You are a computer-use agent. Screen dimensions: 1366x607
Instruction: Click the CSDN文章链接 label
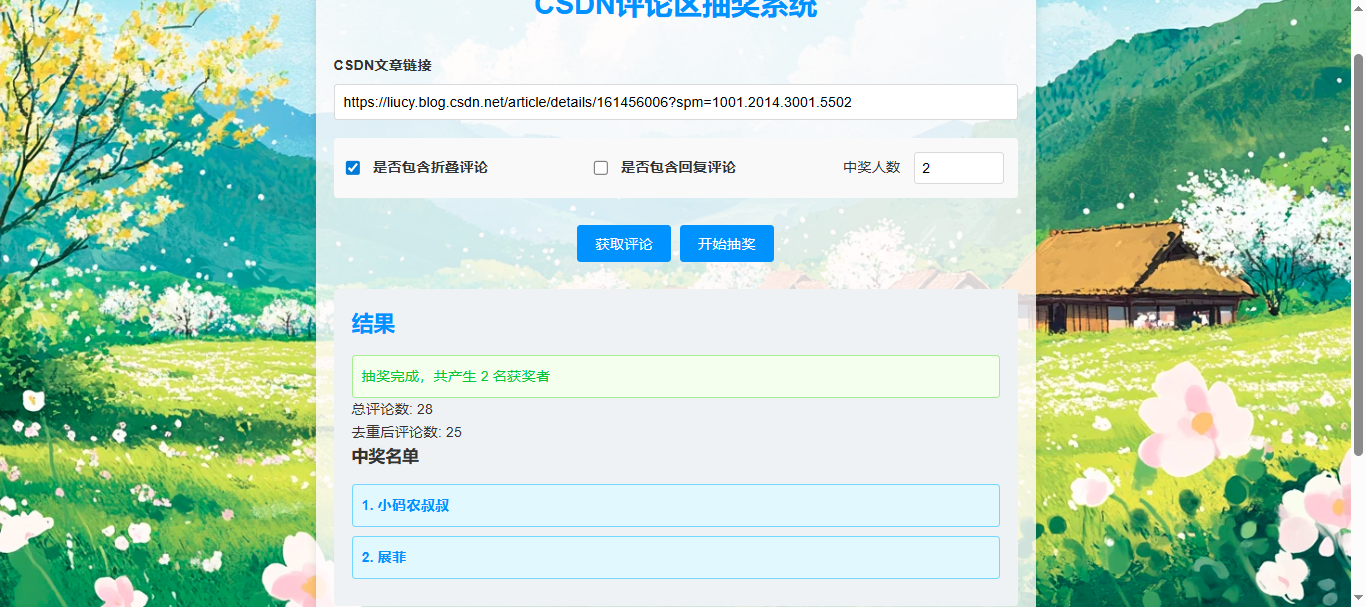click(383, 65)
